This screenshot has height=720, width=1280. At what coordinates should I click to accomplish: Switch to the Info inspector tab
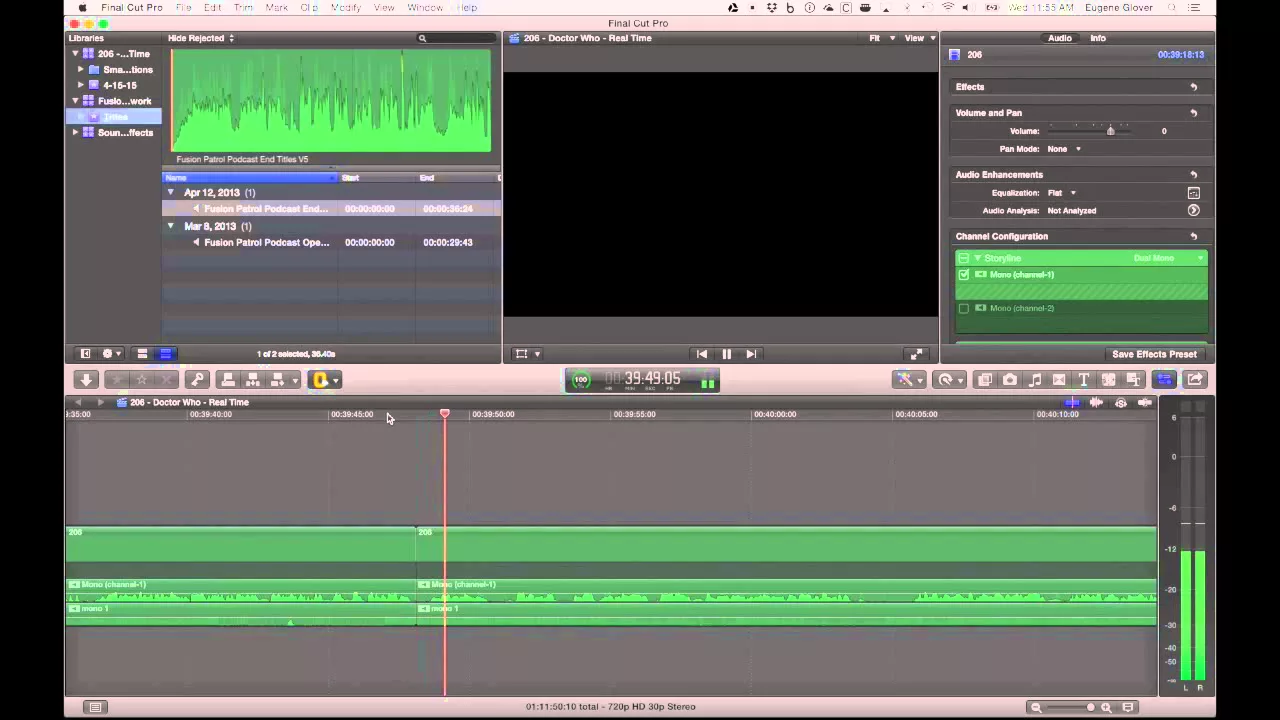click(1098, 38)
